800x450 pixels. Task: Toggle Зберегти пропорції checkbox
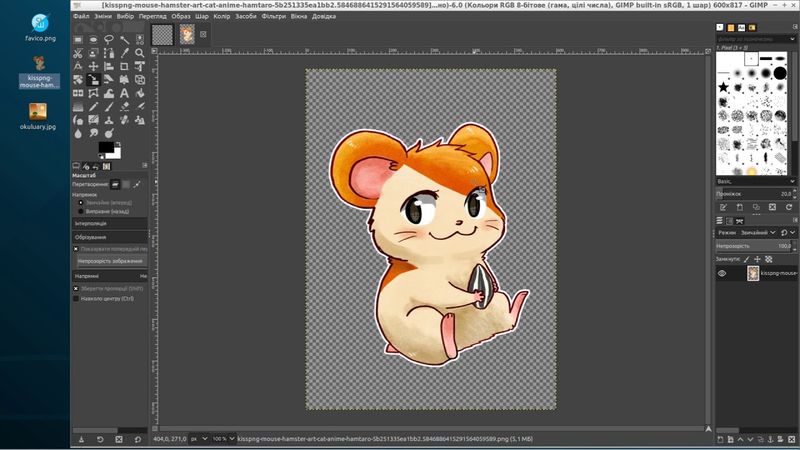pos(76,288)
